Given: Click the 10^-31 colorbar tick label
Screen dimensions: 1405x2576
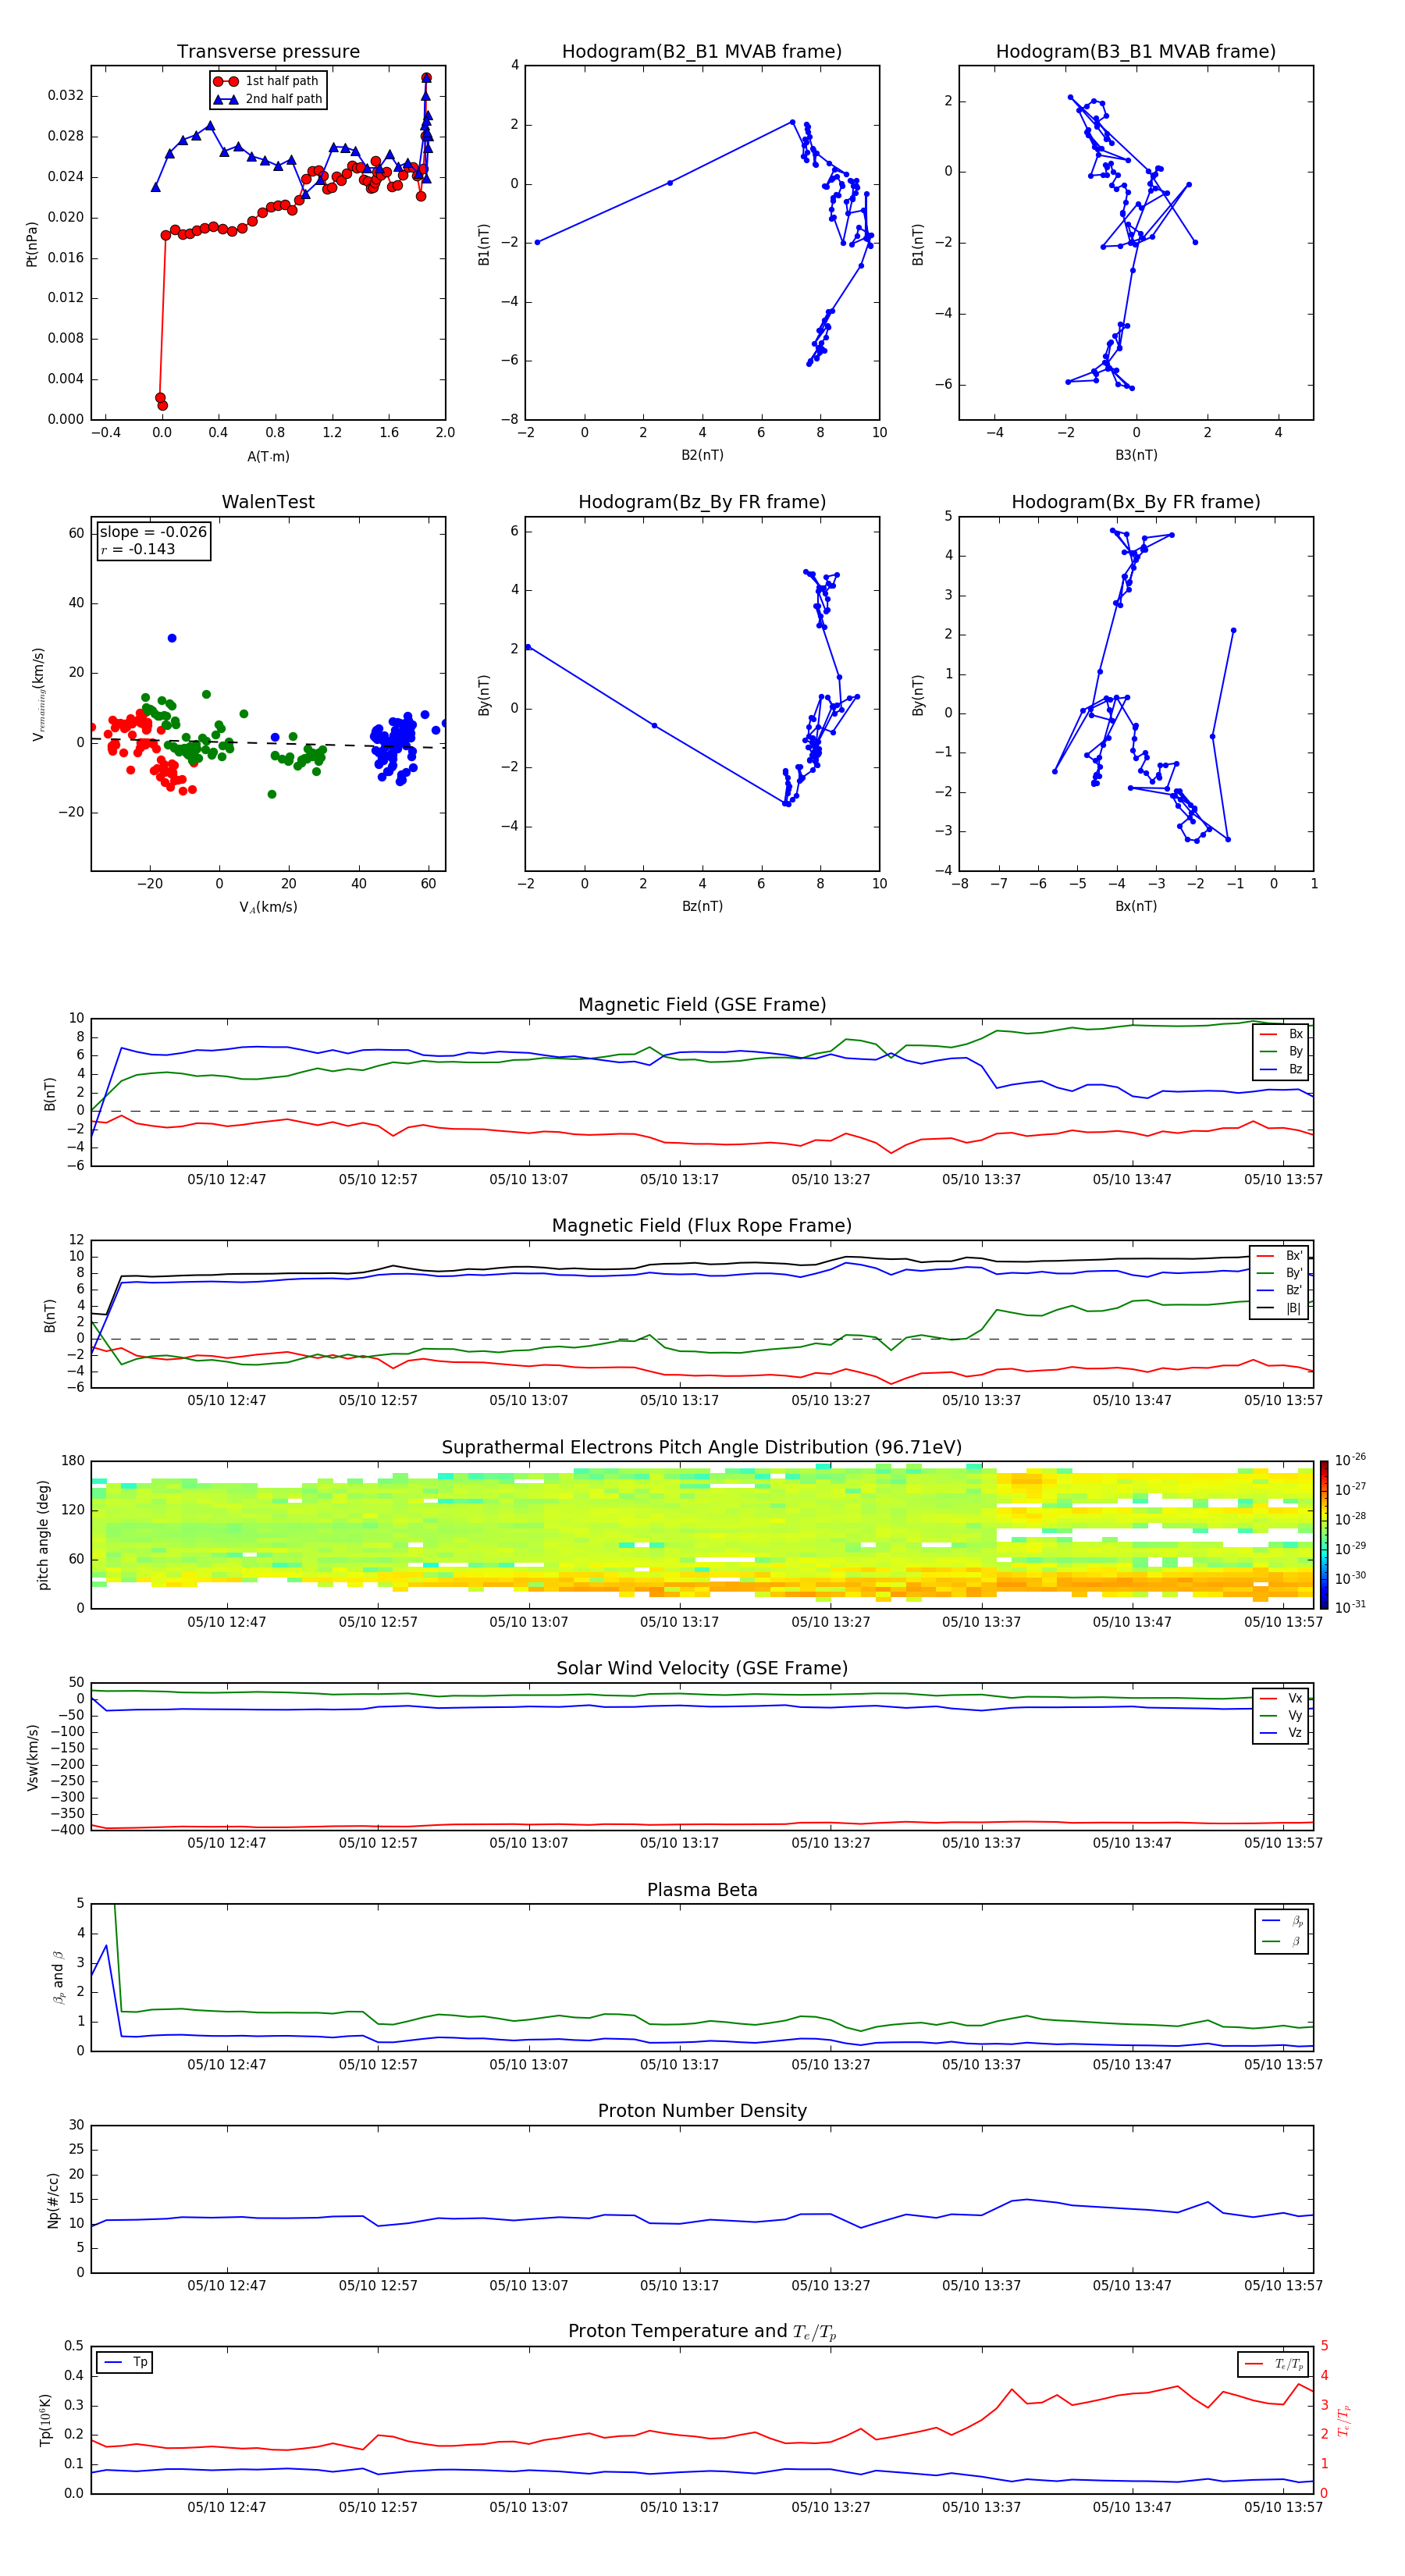Looking at the screenshot, I should pyautogui.click(x=1350, y=1607).
